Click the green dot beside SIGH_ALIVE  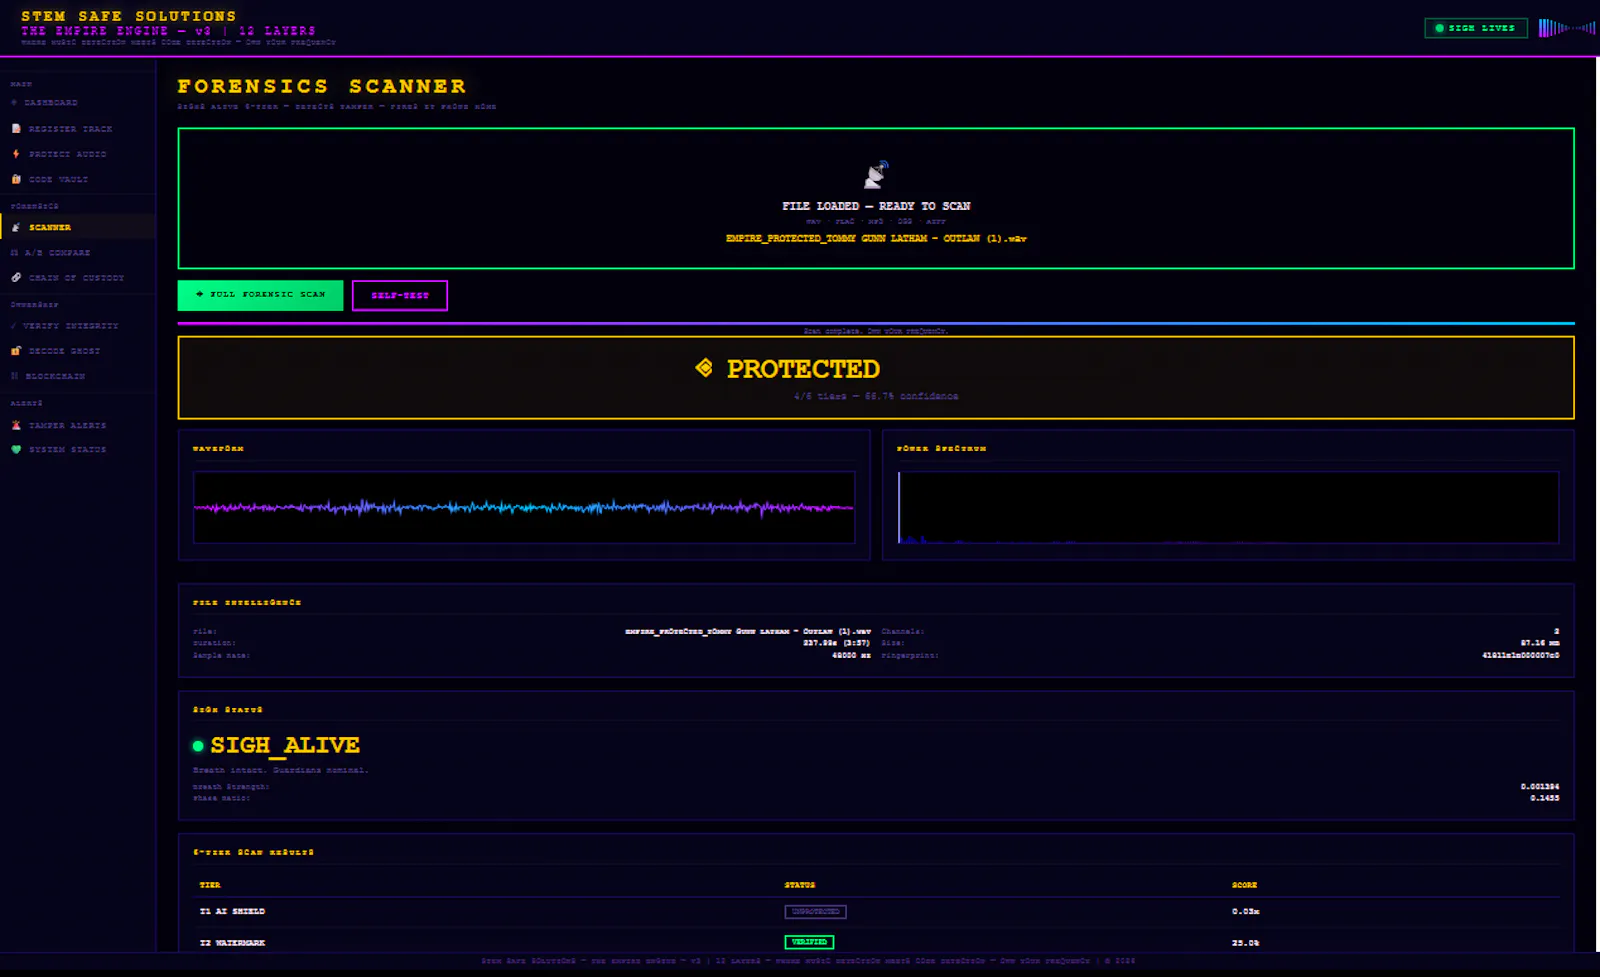coord(198,746)
